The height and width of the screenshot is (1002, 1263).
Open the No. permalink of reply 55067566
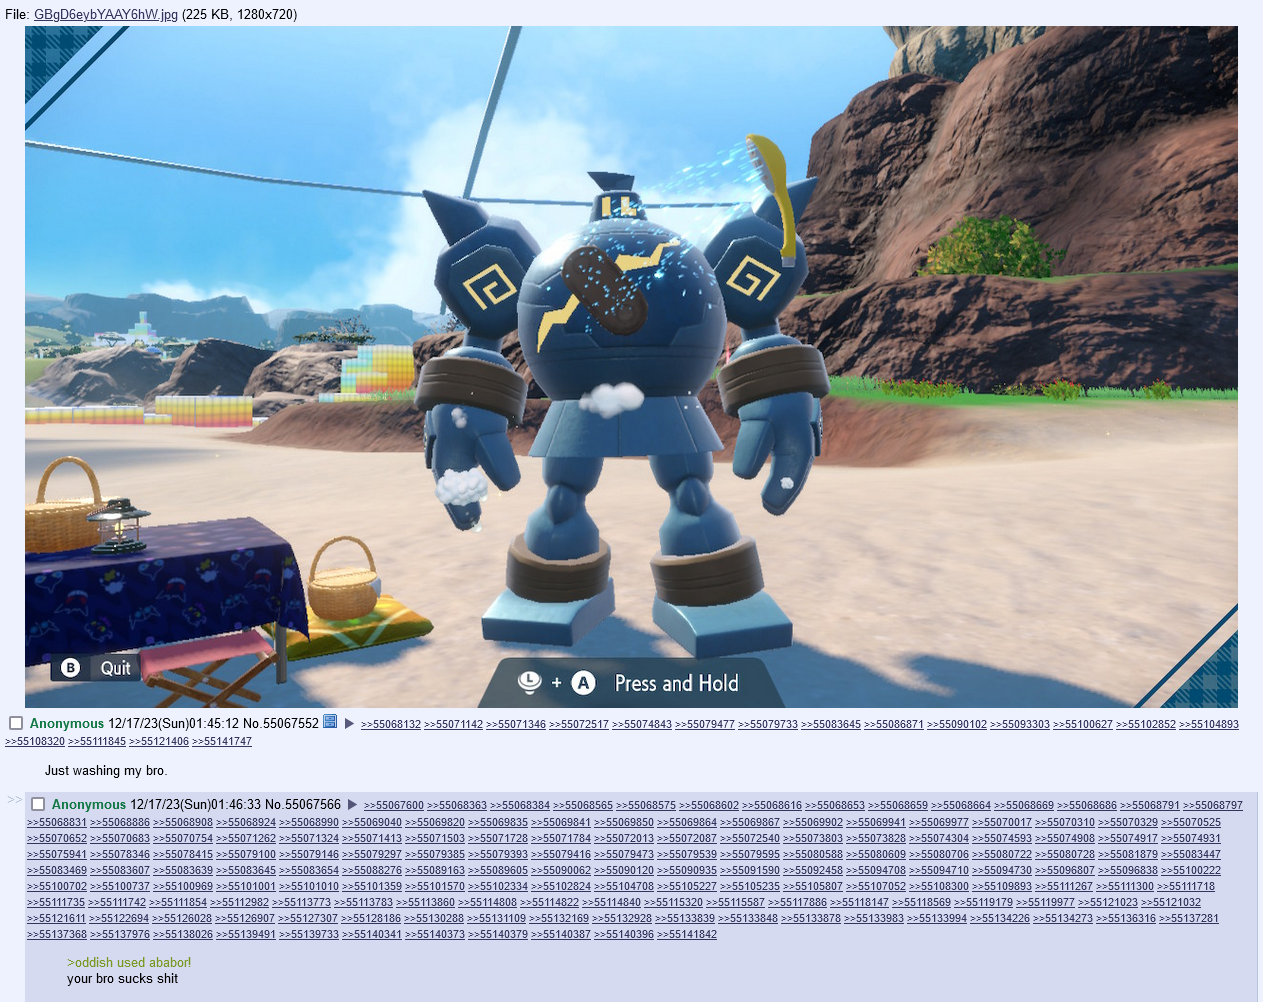pyautogui.click(x=274, y=804)
